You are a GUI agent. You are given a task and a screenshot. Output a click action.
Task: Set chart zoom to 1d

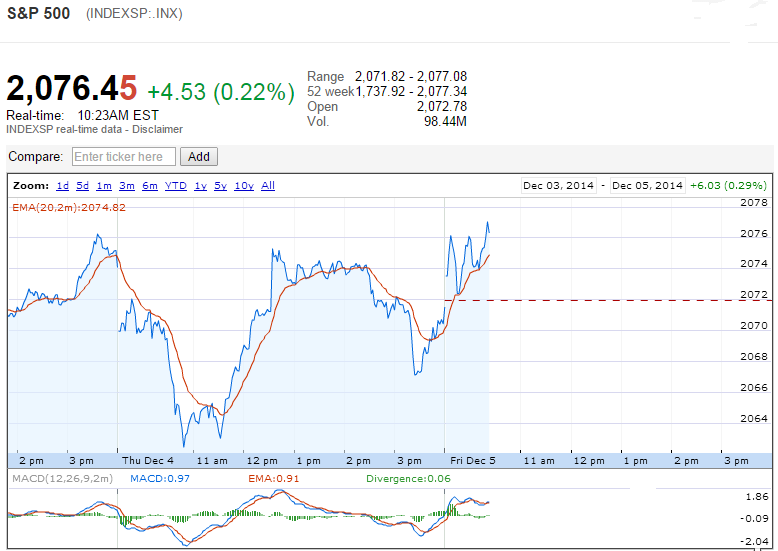click(x=63, y=186)
